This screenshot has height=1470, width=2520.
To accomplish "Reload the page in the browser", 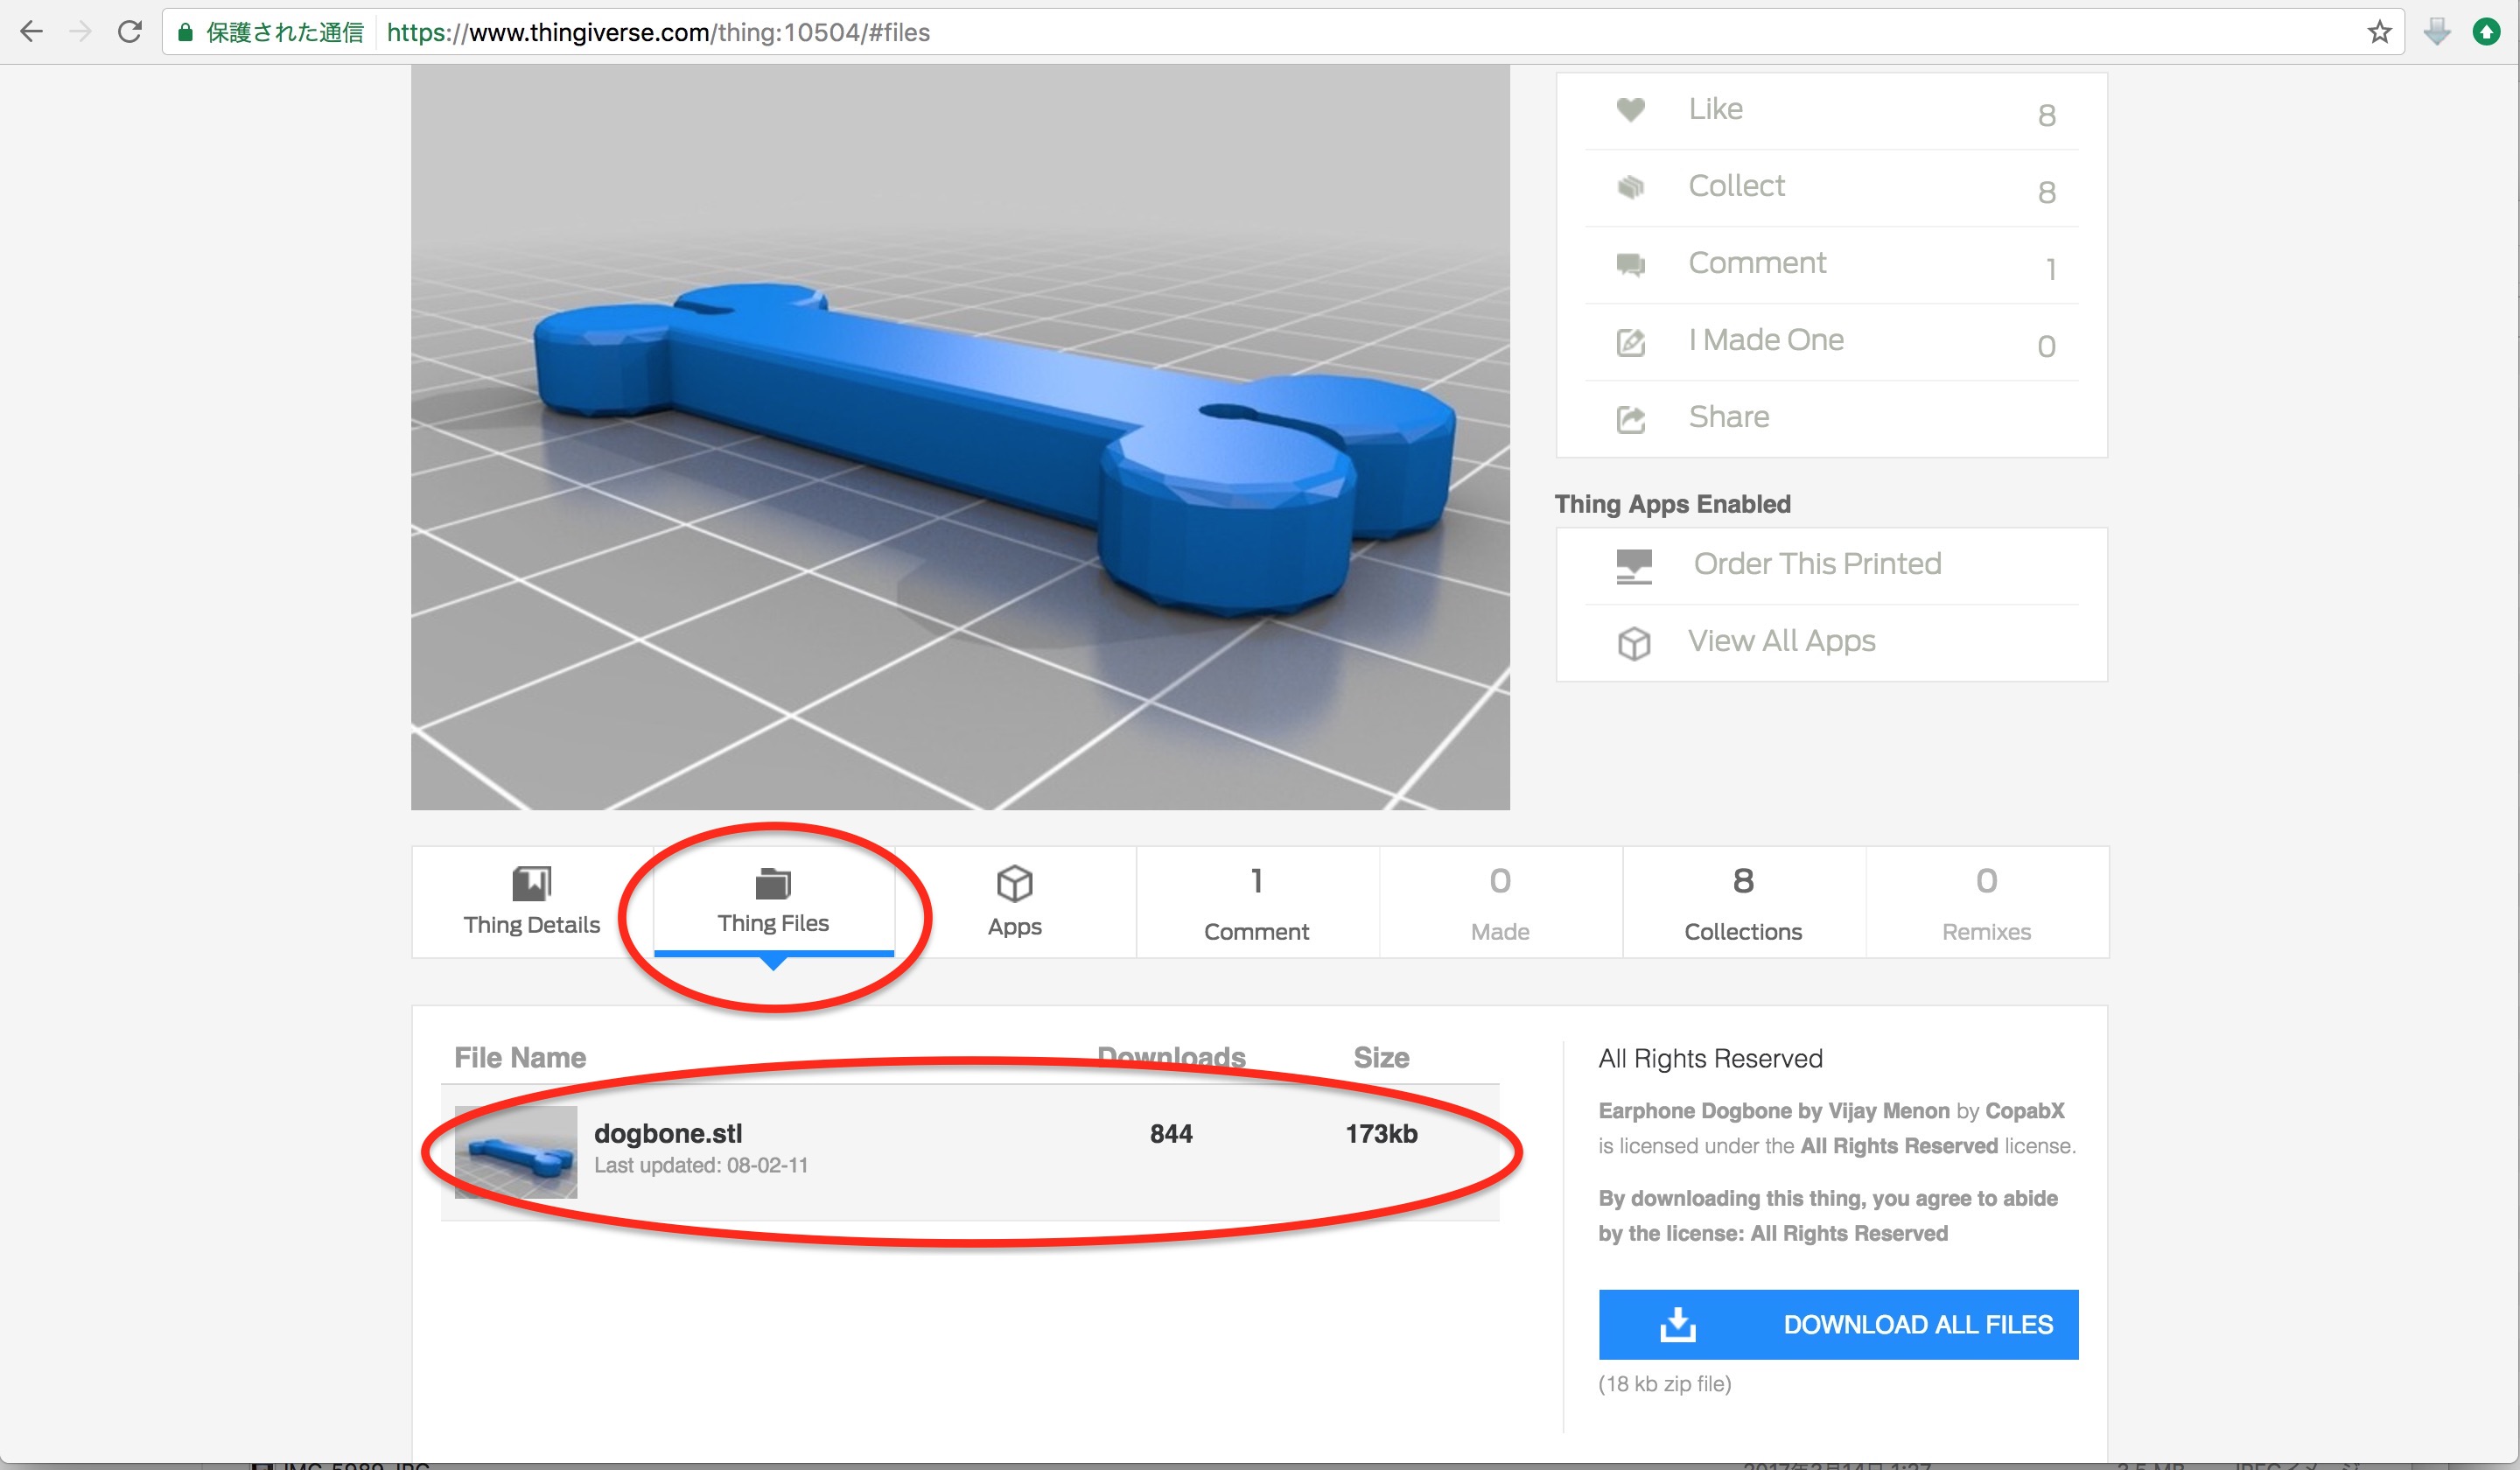I will [129, 32].
